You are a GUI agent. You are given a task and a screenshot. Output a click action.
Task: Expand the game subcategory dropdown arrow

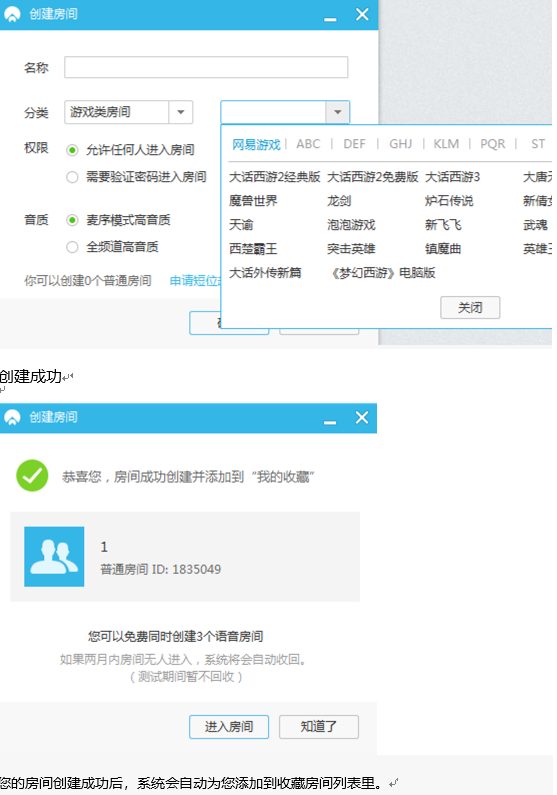pyautogui.click(x=338, y=112)
